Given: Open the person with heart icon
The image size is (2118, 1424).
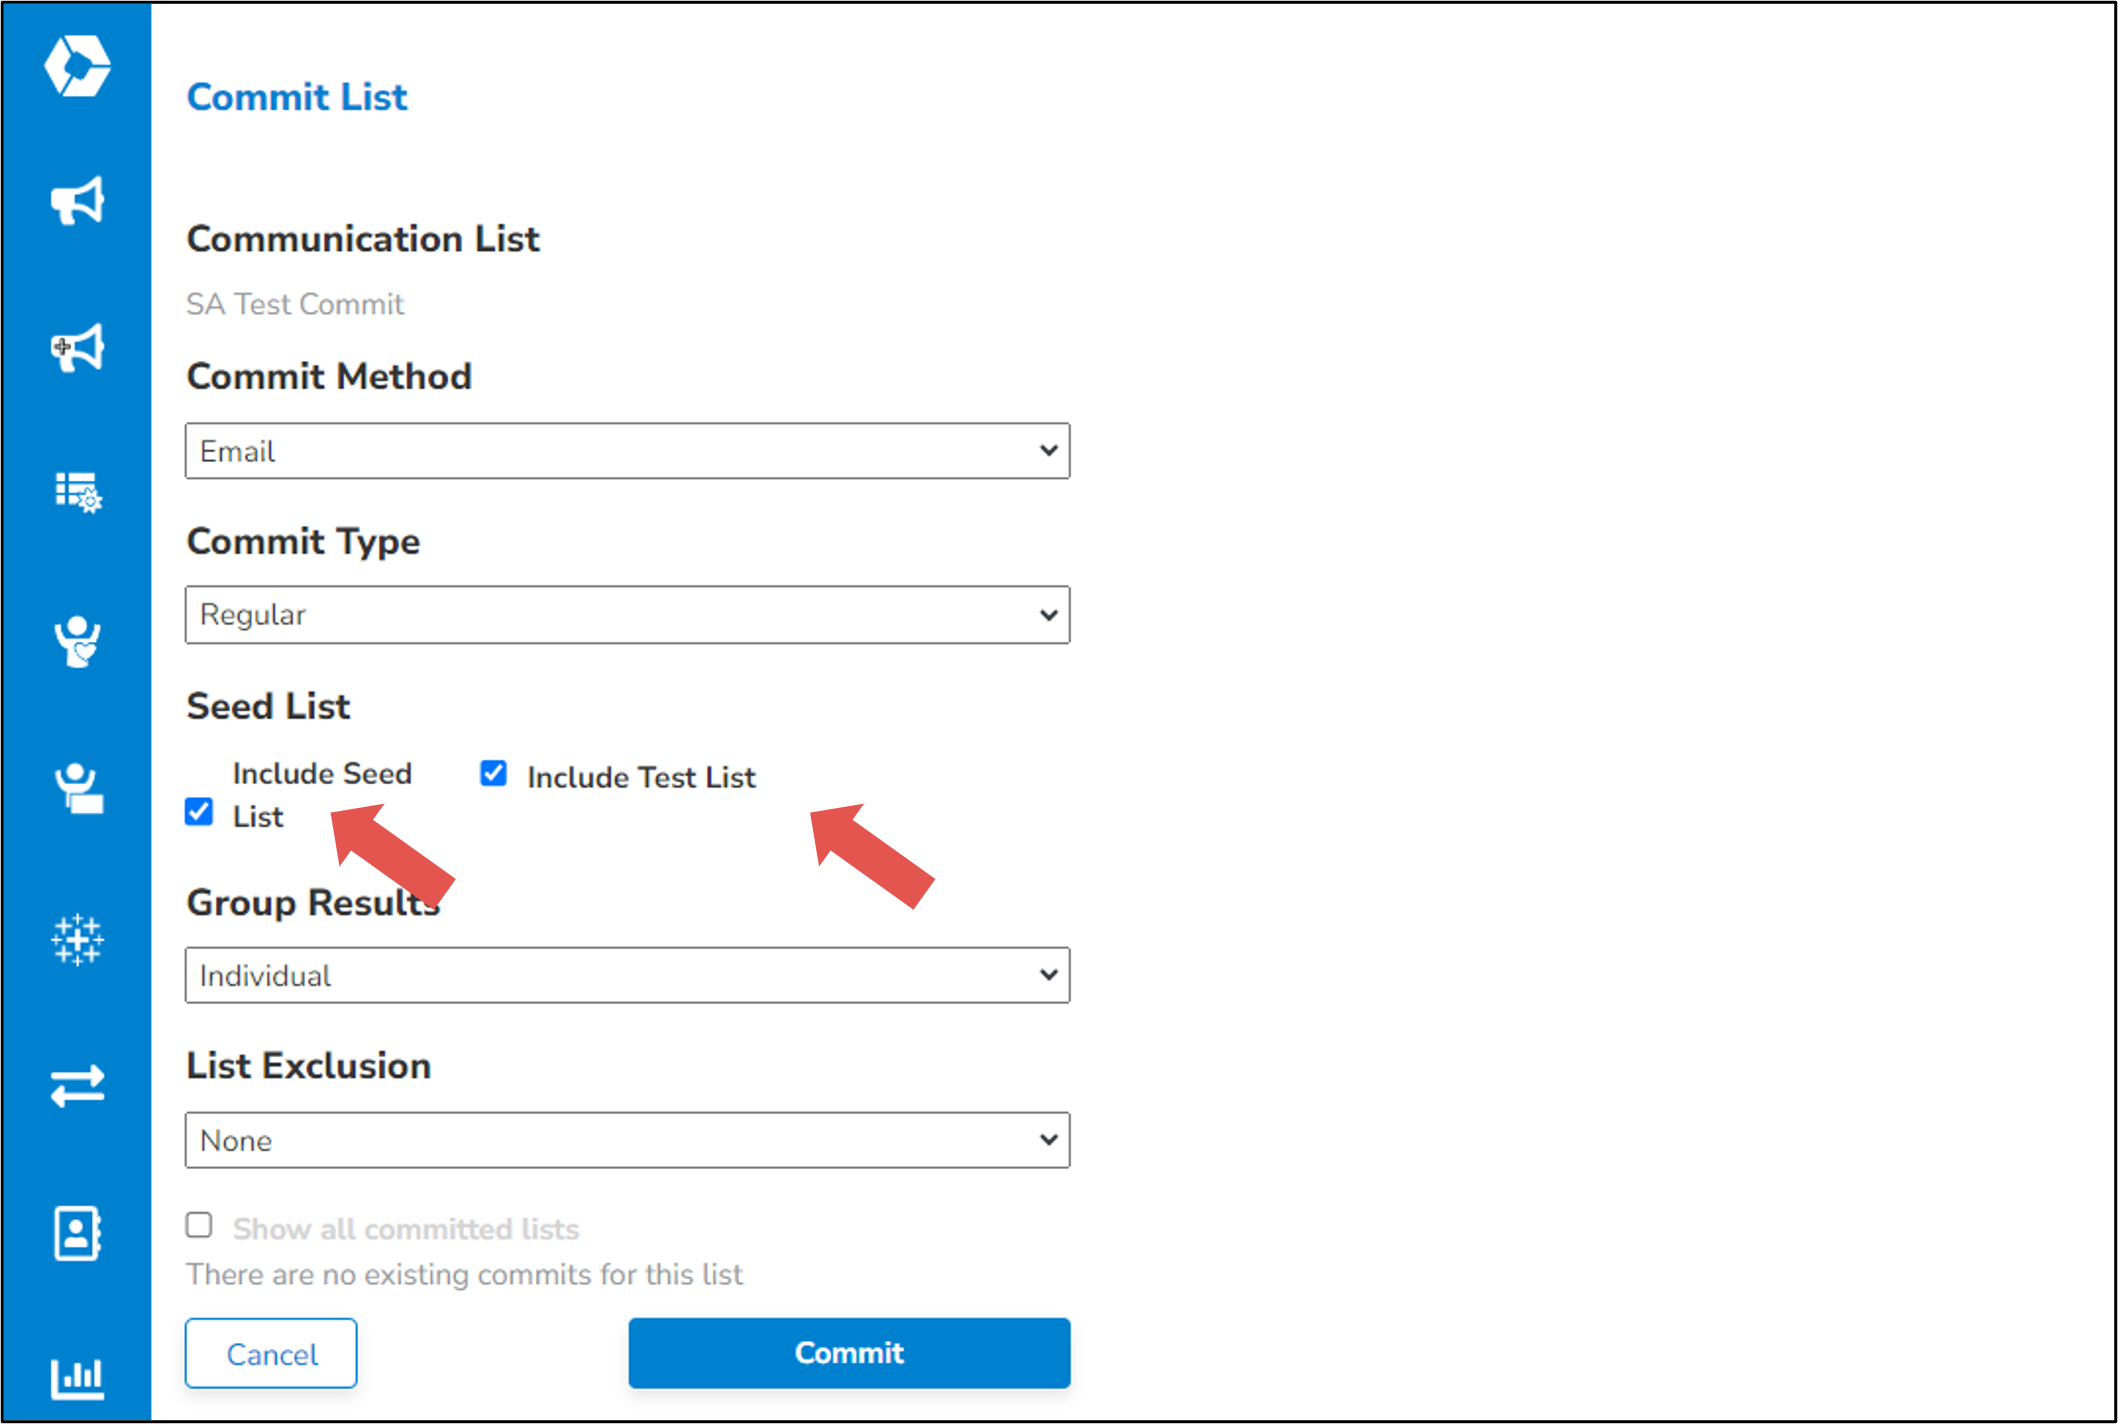Looking at the screenshot, I should coord(77,641).
